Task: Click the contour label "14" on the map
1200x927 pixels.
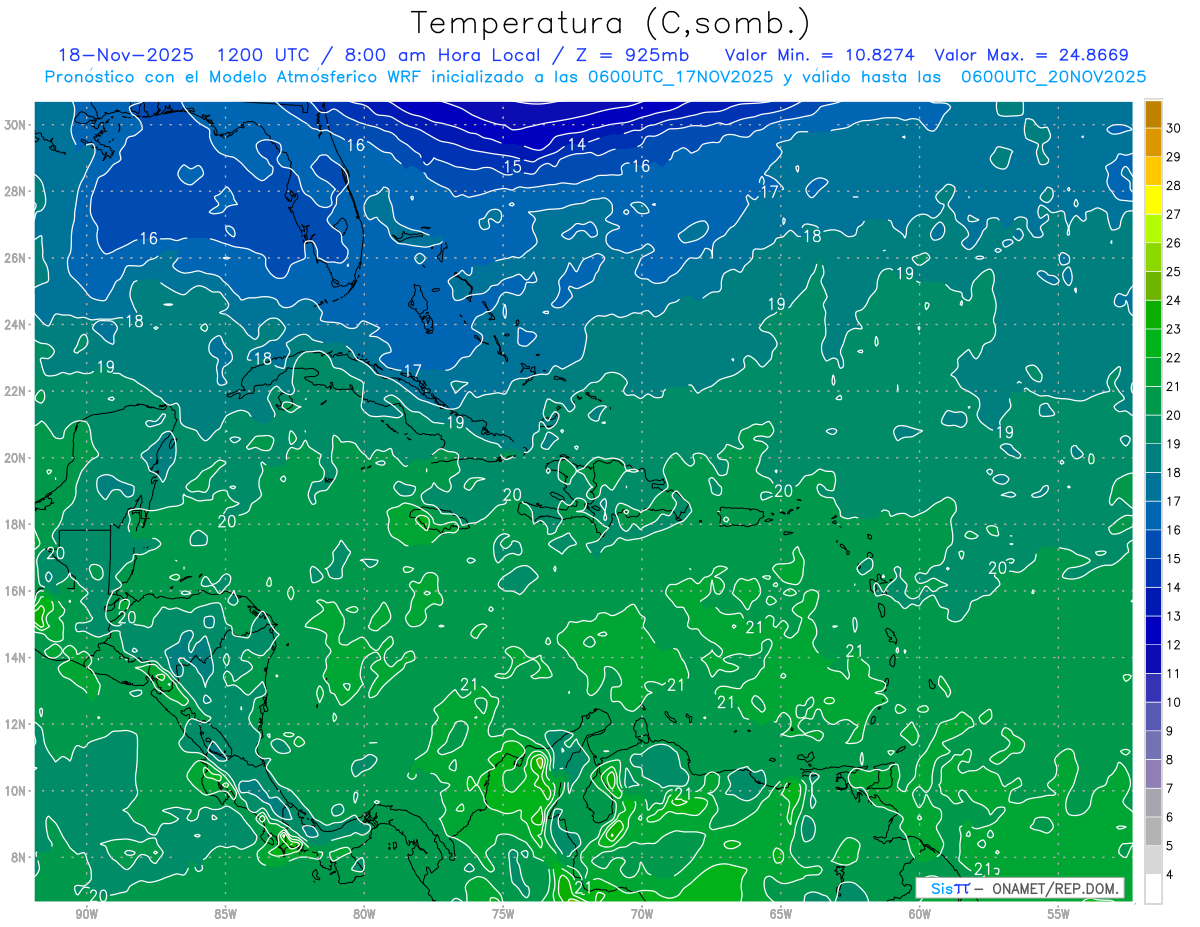Action: (x=577, y=145)
